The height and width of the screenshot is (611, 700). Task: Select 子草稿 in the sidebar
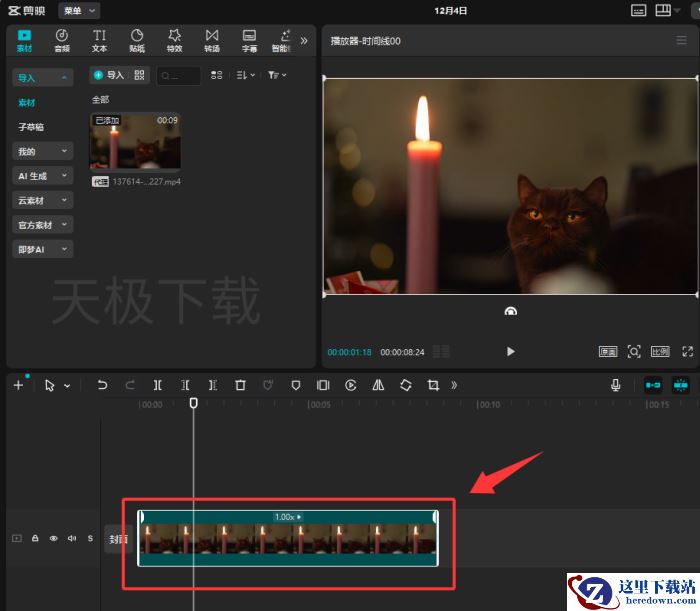pos(31,127)
